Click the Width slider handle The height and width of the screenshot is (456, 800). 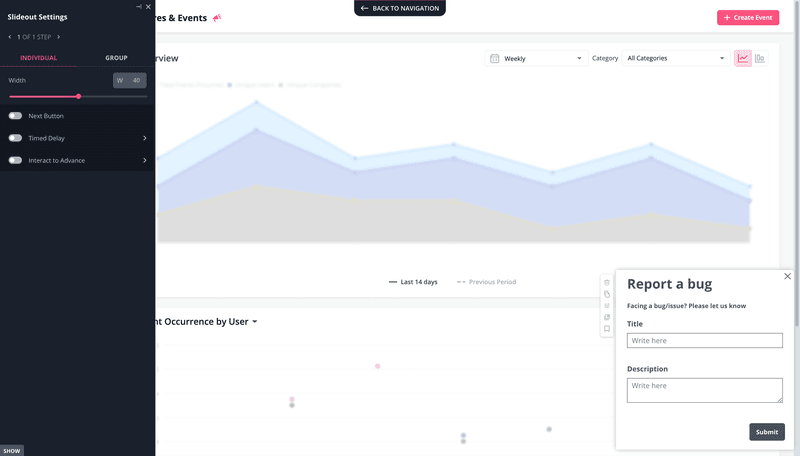click(79, 96)
